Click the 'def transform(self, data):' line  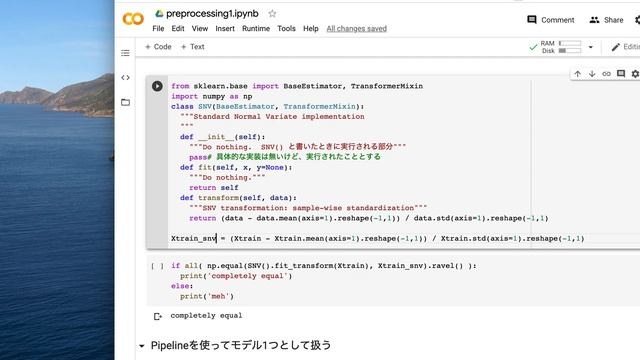click(x=238, y=198)
